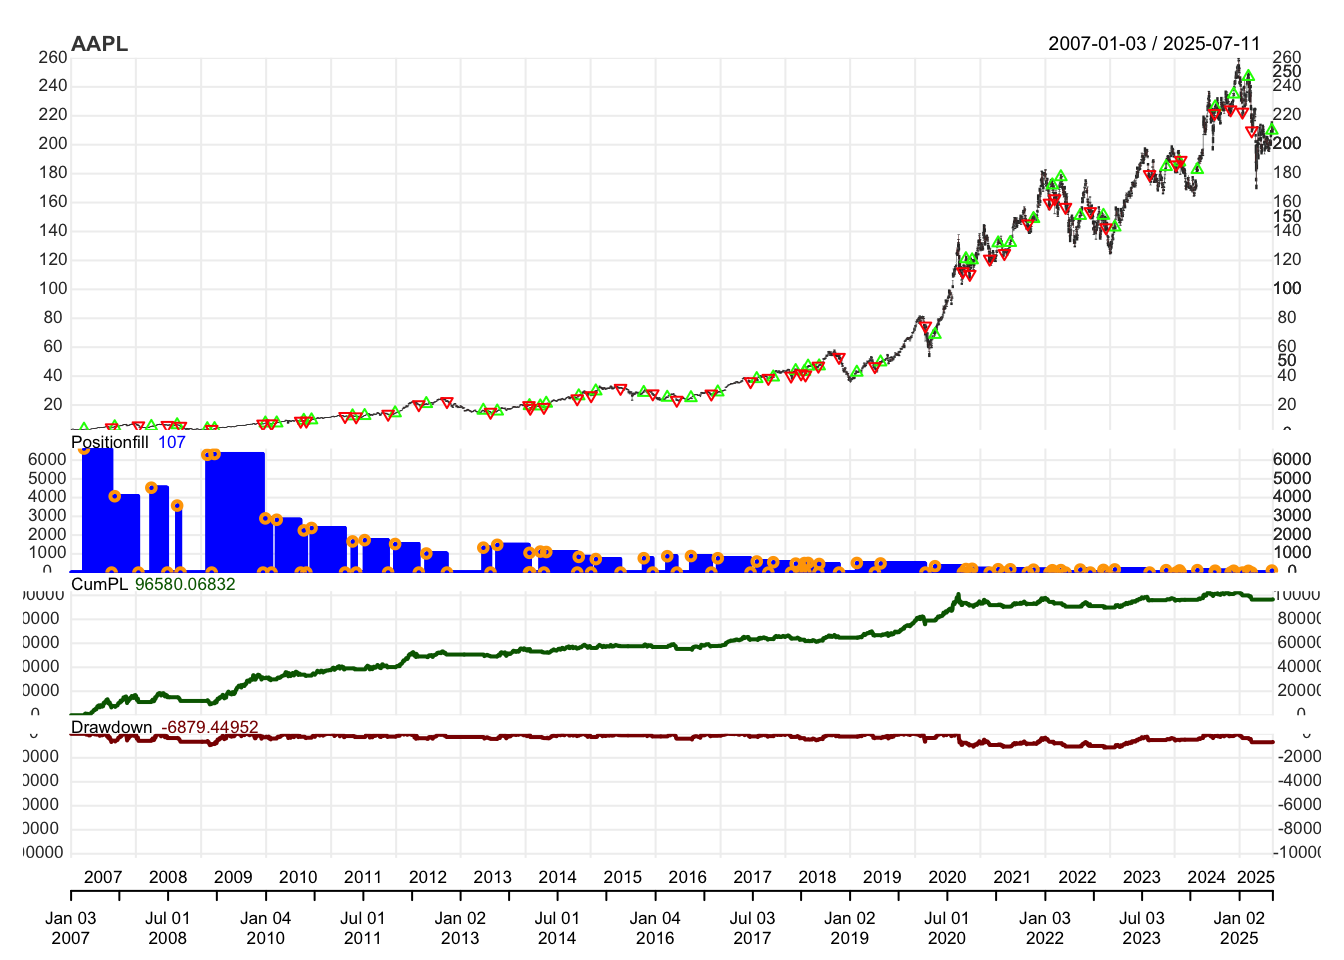Click the Jul 03 2023 date label
This screenshot has height=960, width=1344.
click(x=1142, y=928)
